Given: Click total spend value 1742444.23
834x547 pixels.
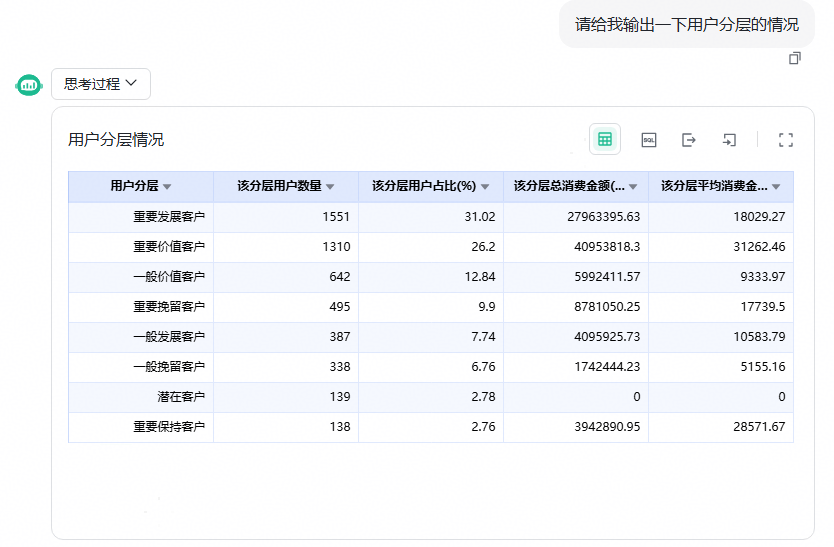Looking at the screenshot, I should point(607,367).
